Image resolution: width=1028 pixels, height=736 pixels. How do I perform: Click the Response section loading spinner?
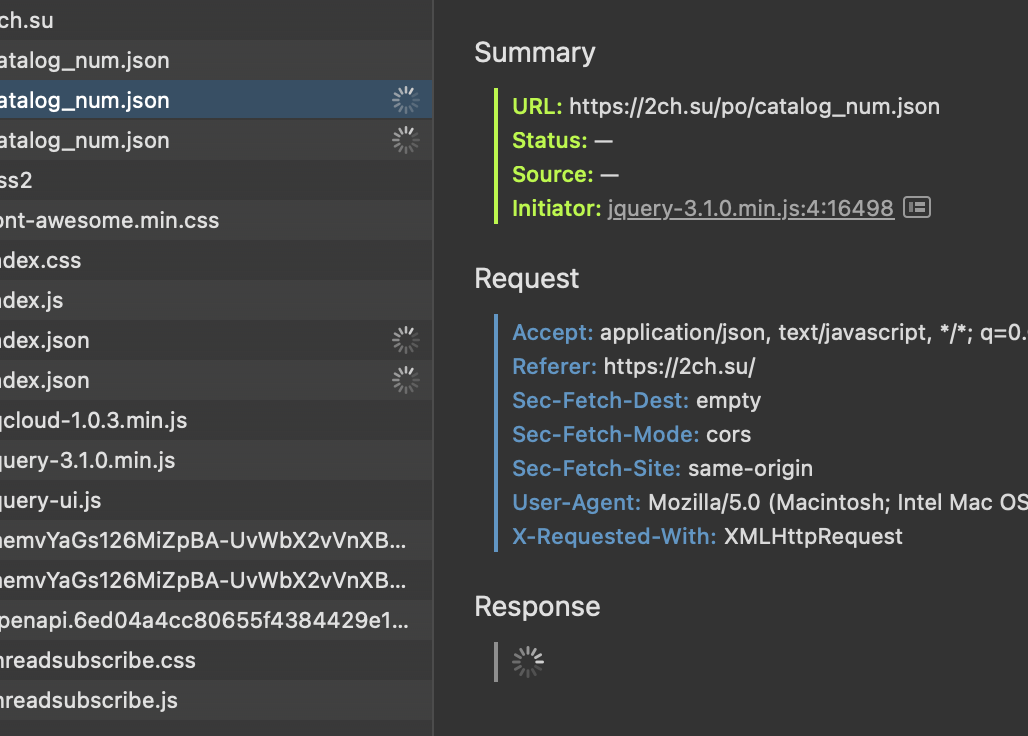point(527,661)
